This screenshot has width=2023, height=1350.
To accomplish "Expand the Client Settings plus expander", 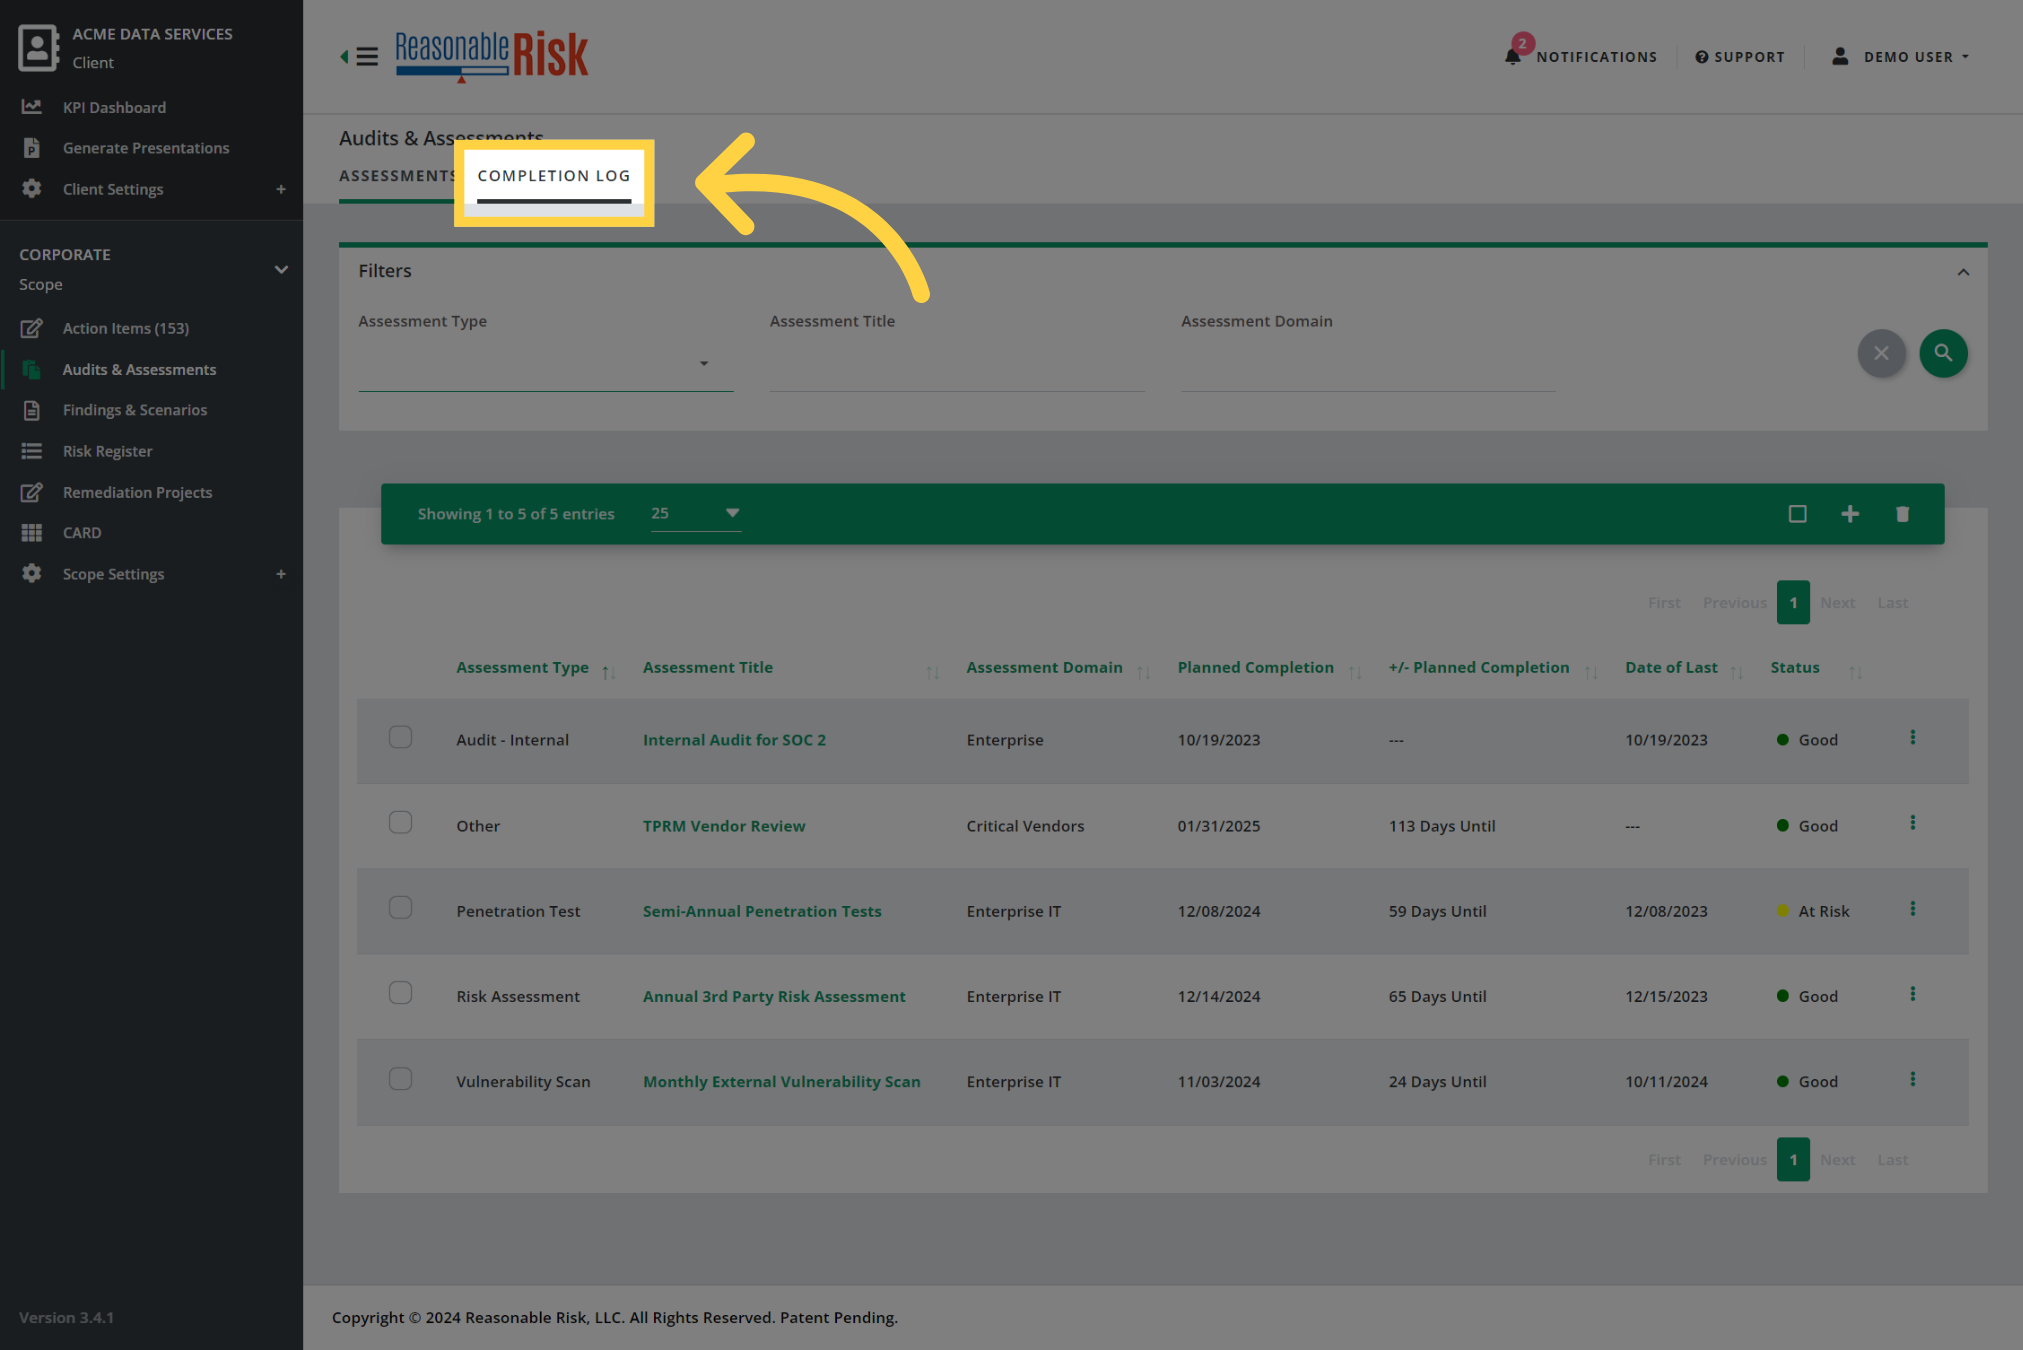I will (281, 189).
